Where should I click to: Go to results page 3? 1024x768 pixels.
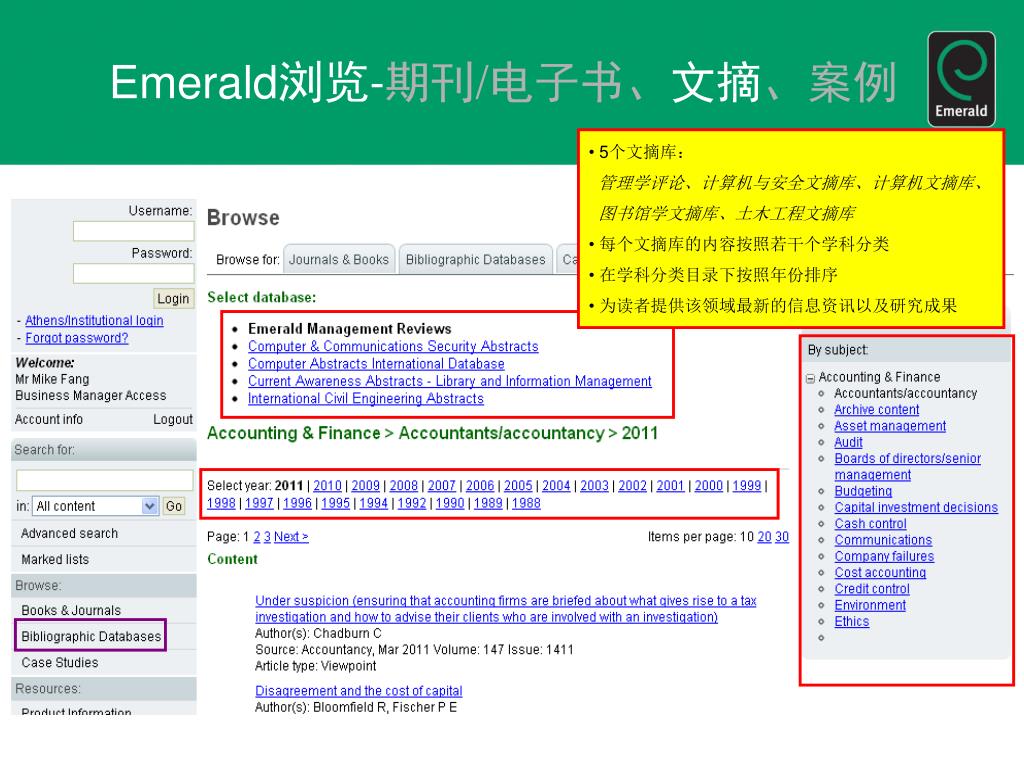tap(267, 537)
